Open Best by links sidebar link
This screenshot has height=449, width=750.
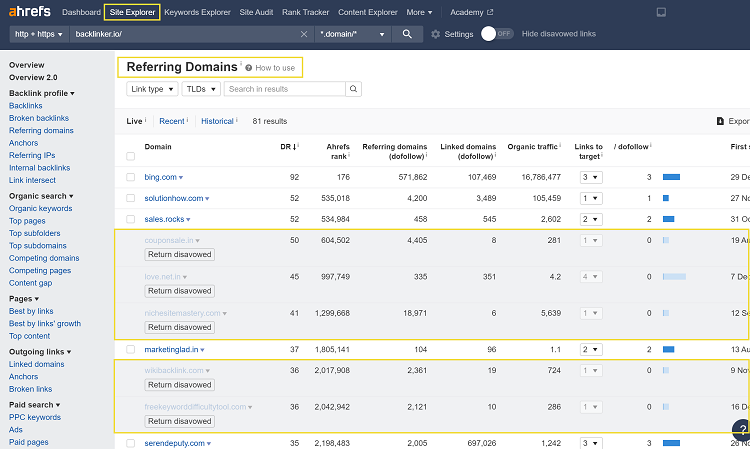(x=31, y=311)
